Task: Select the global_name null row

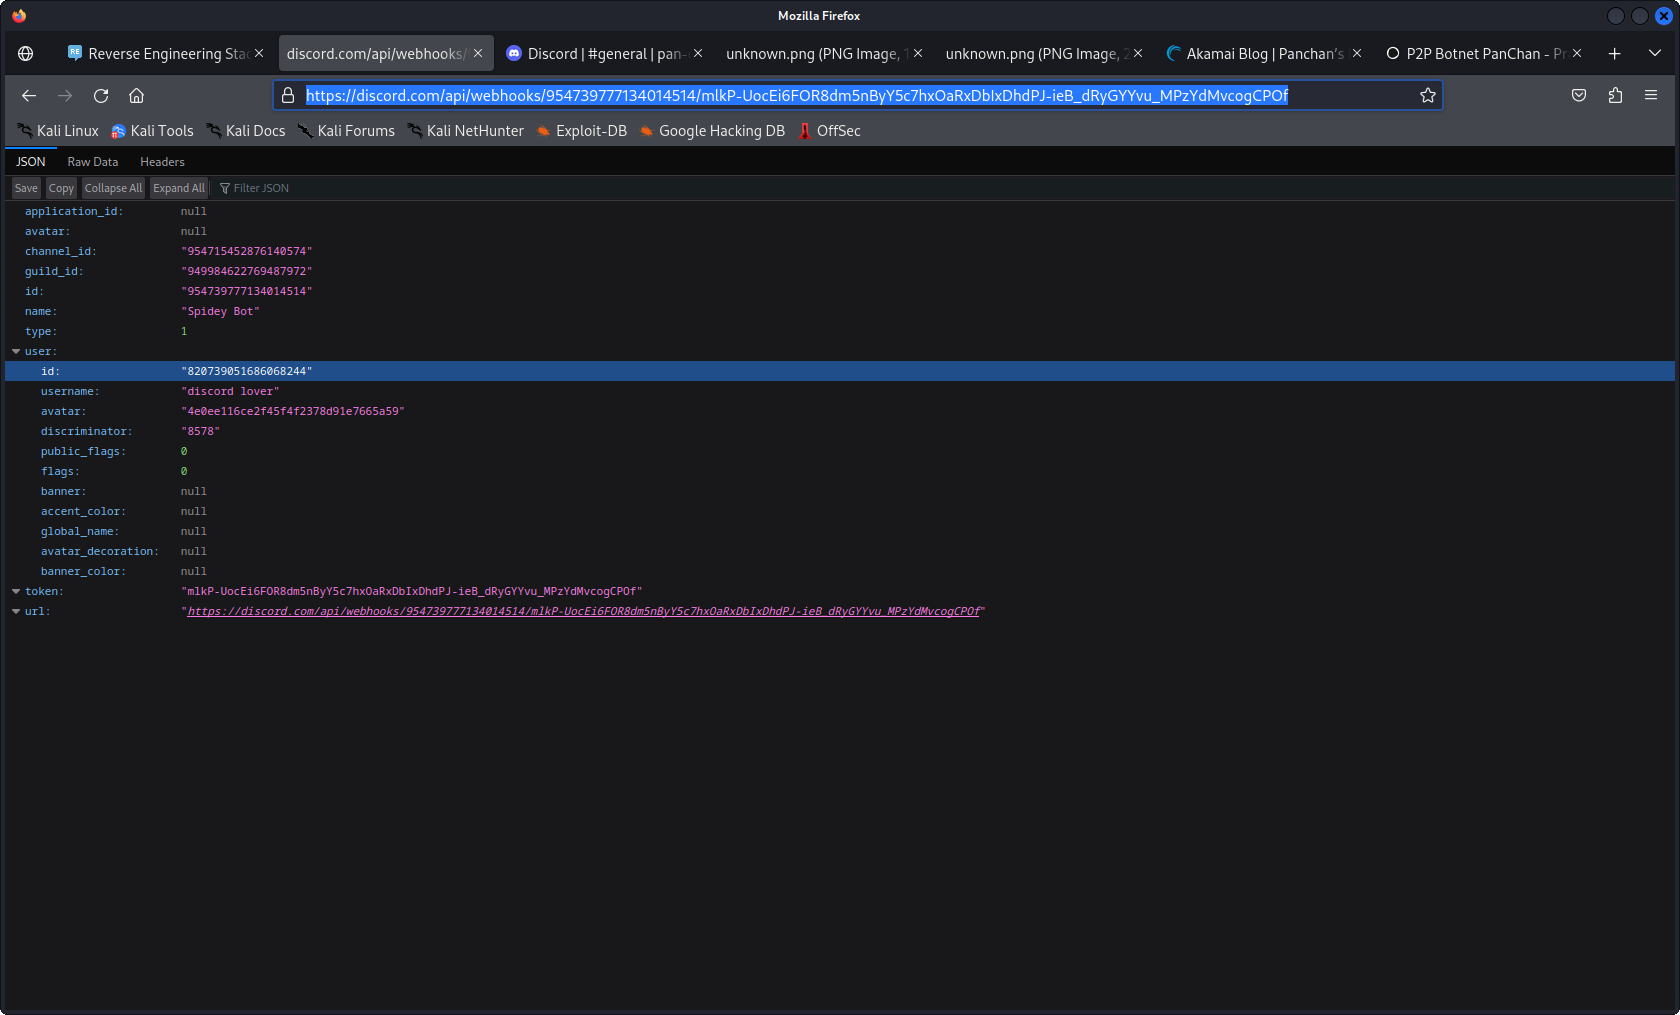Action: click(x=840, y=531)
